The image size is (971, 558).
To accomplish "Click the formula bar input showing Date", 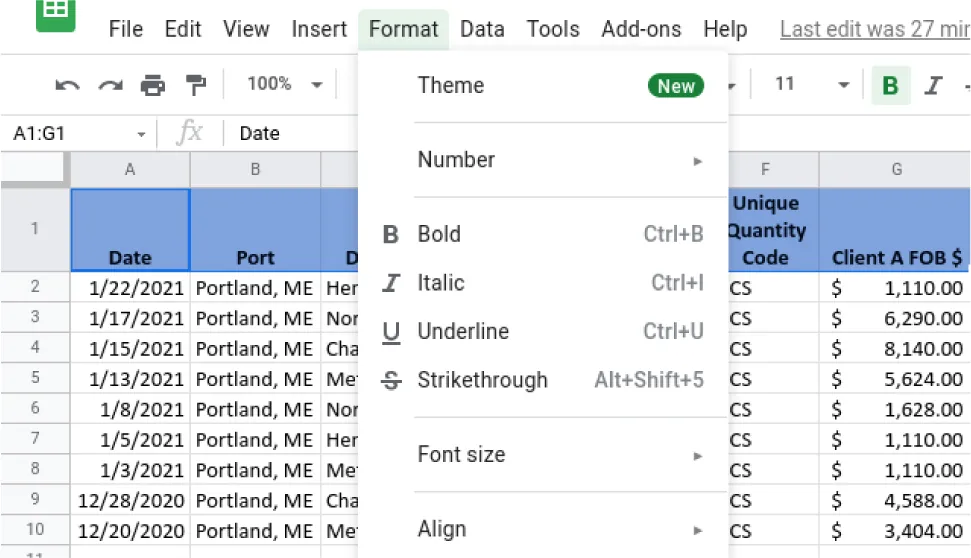I will (290, 134).
